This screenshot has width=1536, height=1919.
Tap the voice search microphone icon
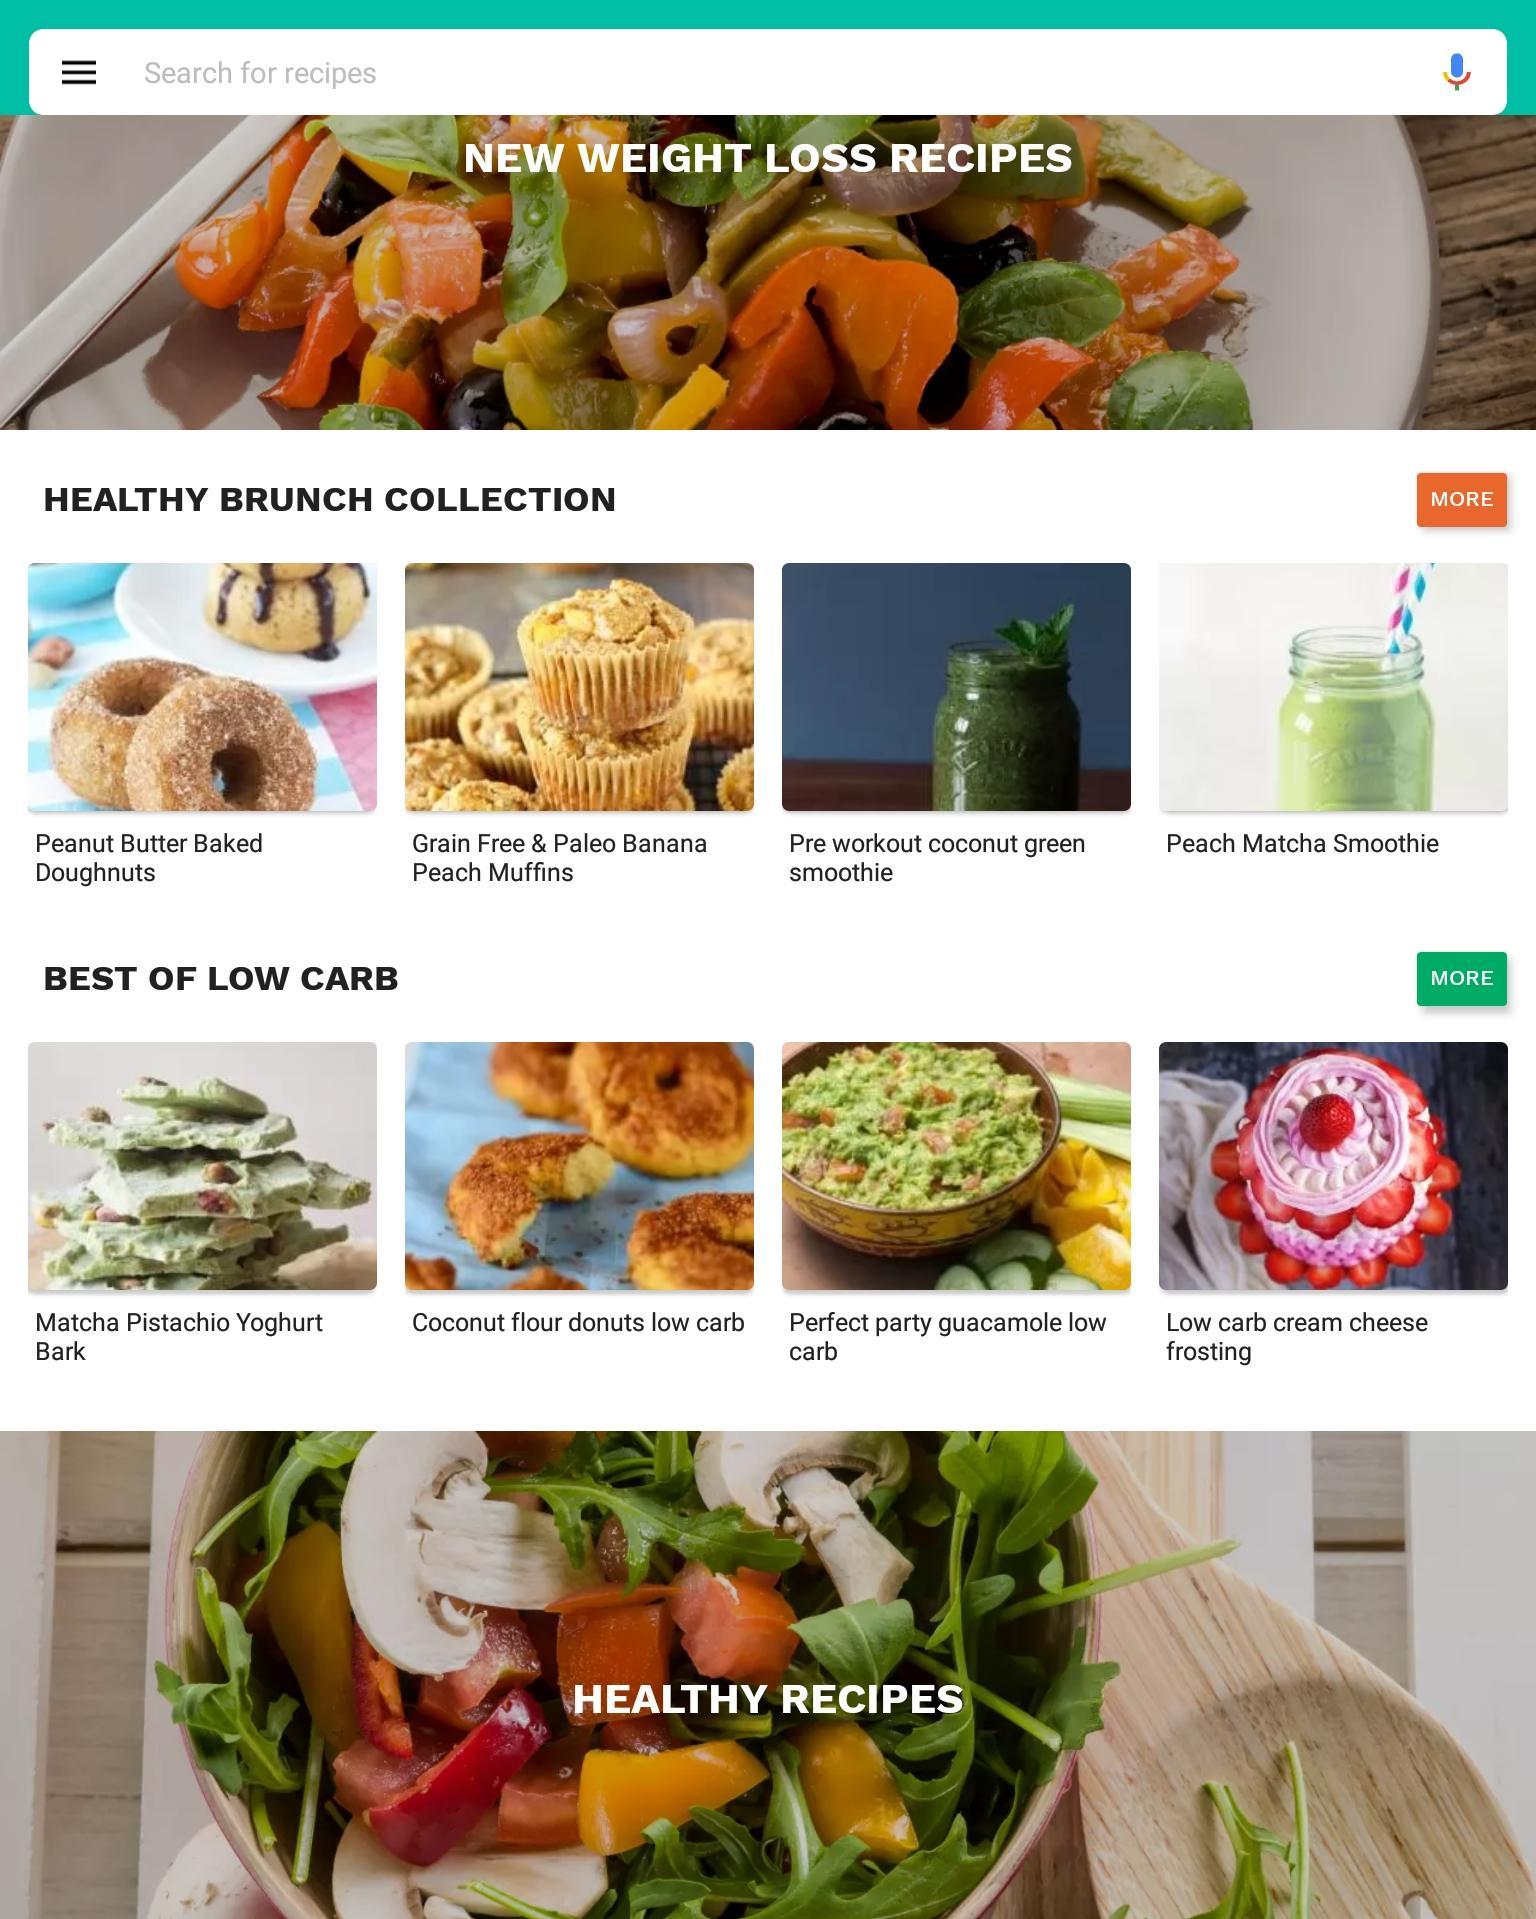pos(1456,72)
